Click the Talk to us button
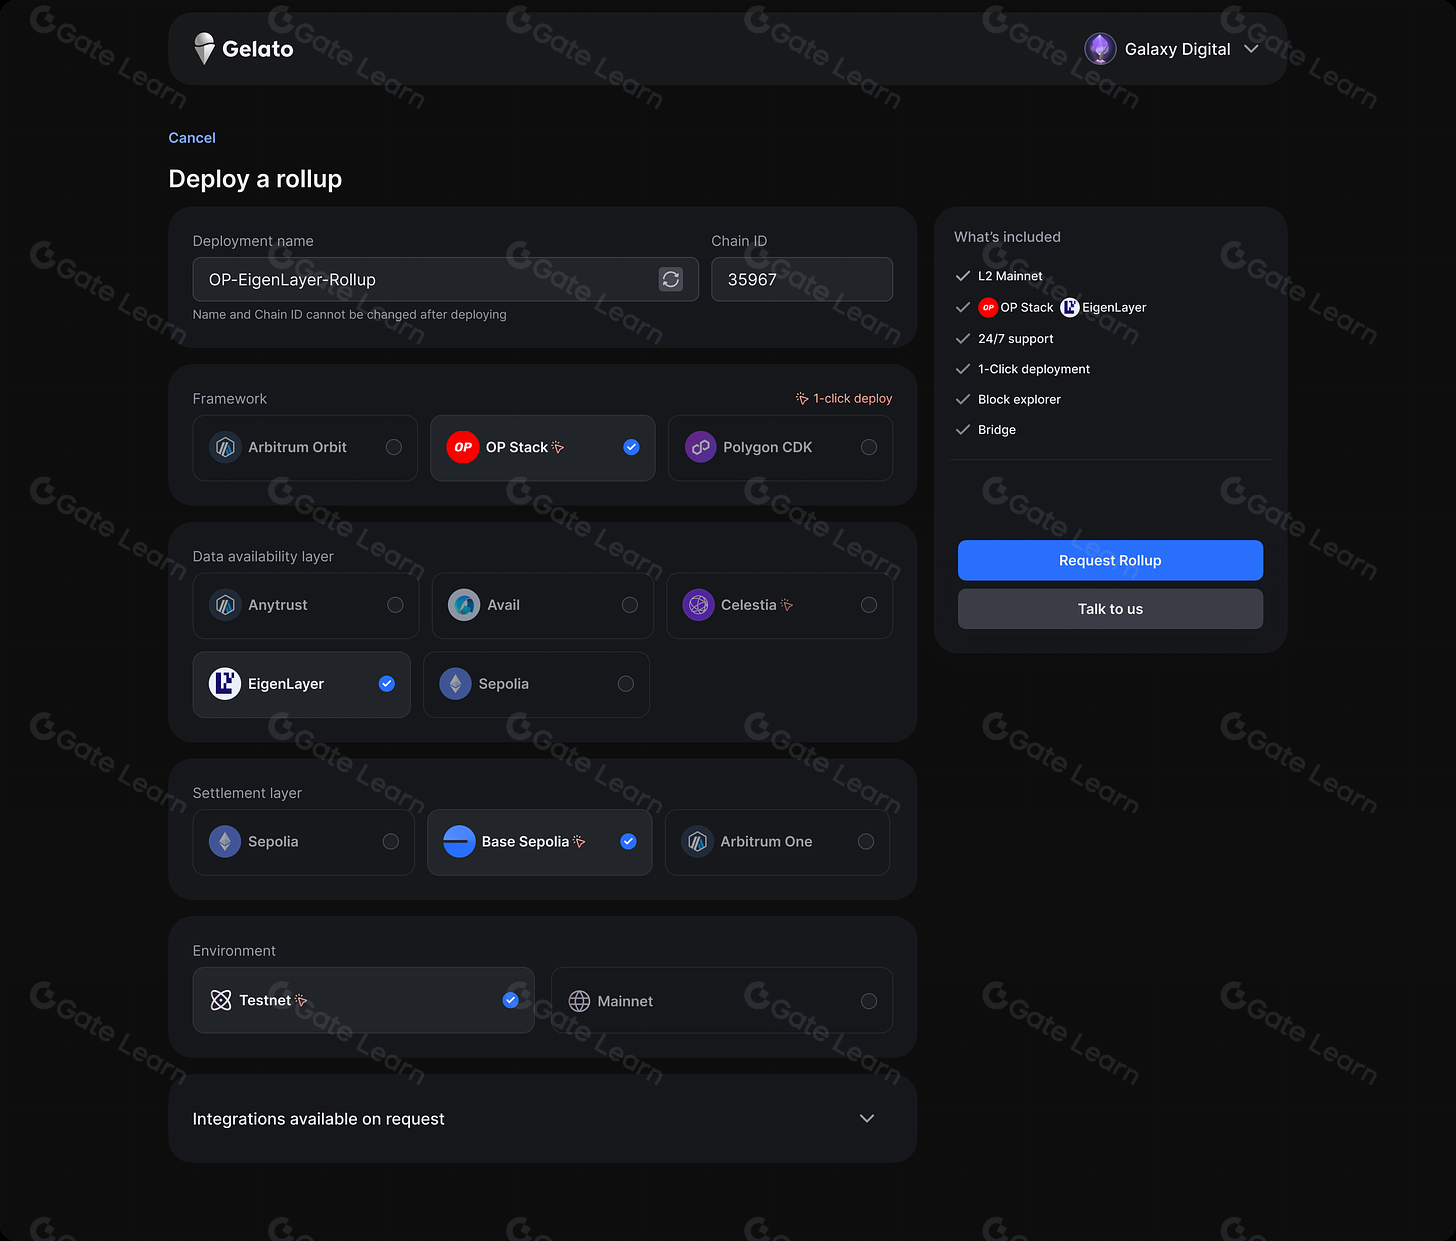The height and width of the screenshot is (1241, 1456). [1110, 609]
